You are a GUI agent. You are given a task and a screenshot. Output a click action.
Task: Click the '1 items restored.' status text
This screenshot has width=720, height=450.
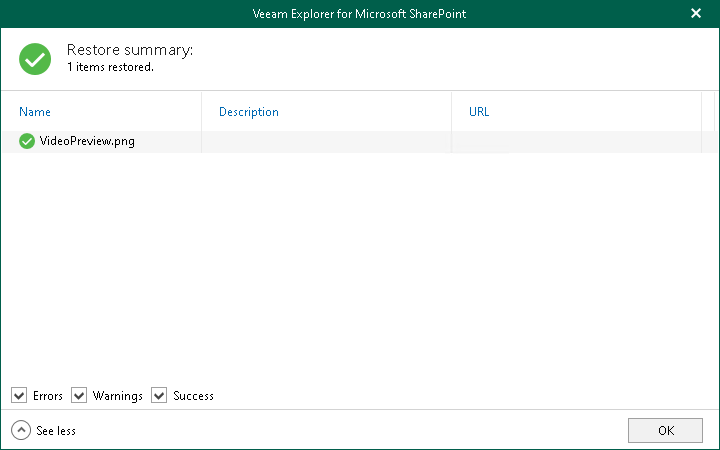click(110, 67)
